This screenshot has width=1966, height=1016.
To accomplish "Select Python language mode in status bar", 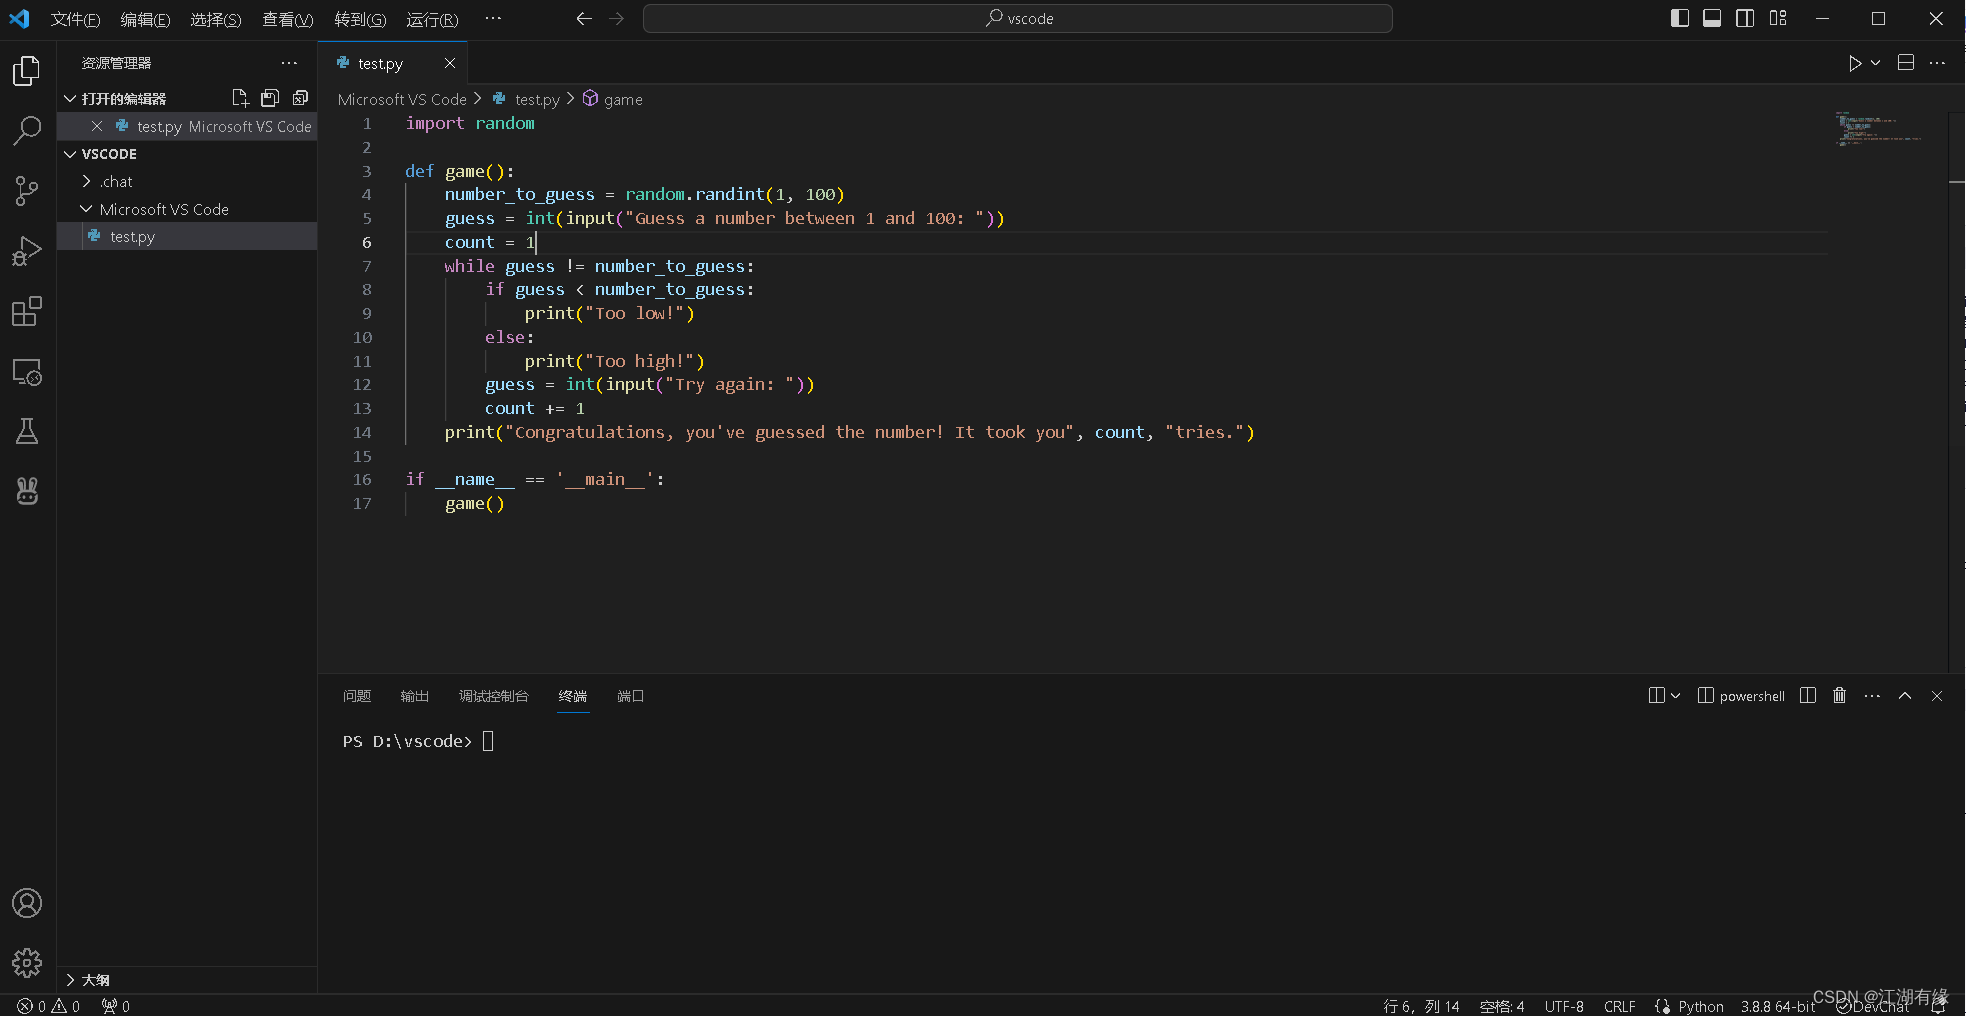I will tap(1701, 1006).
